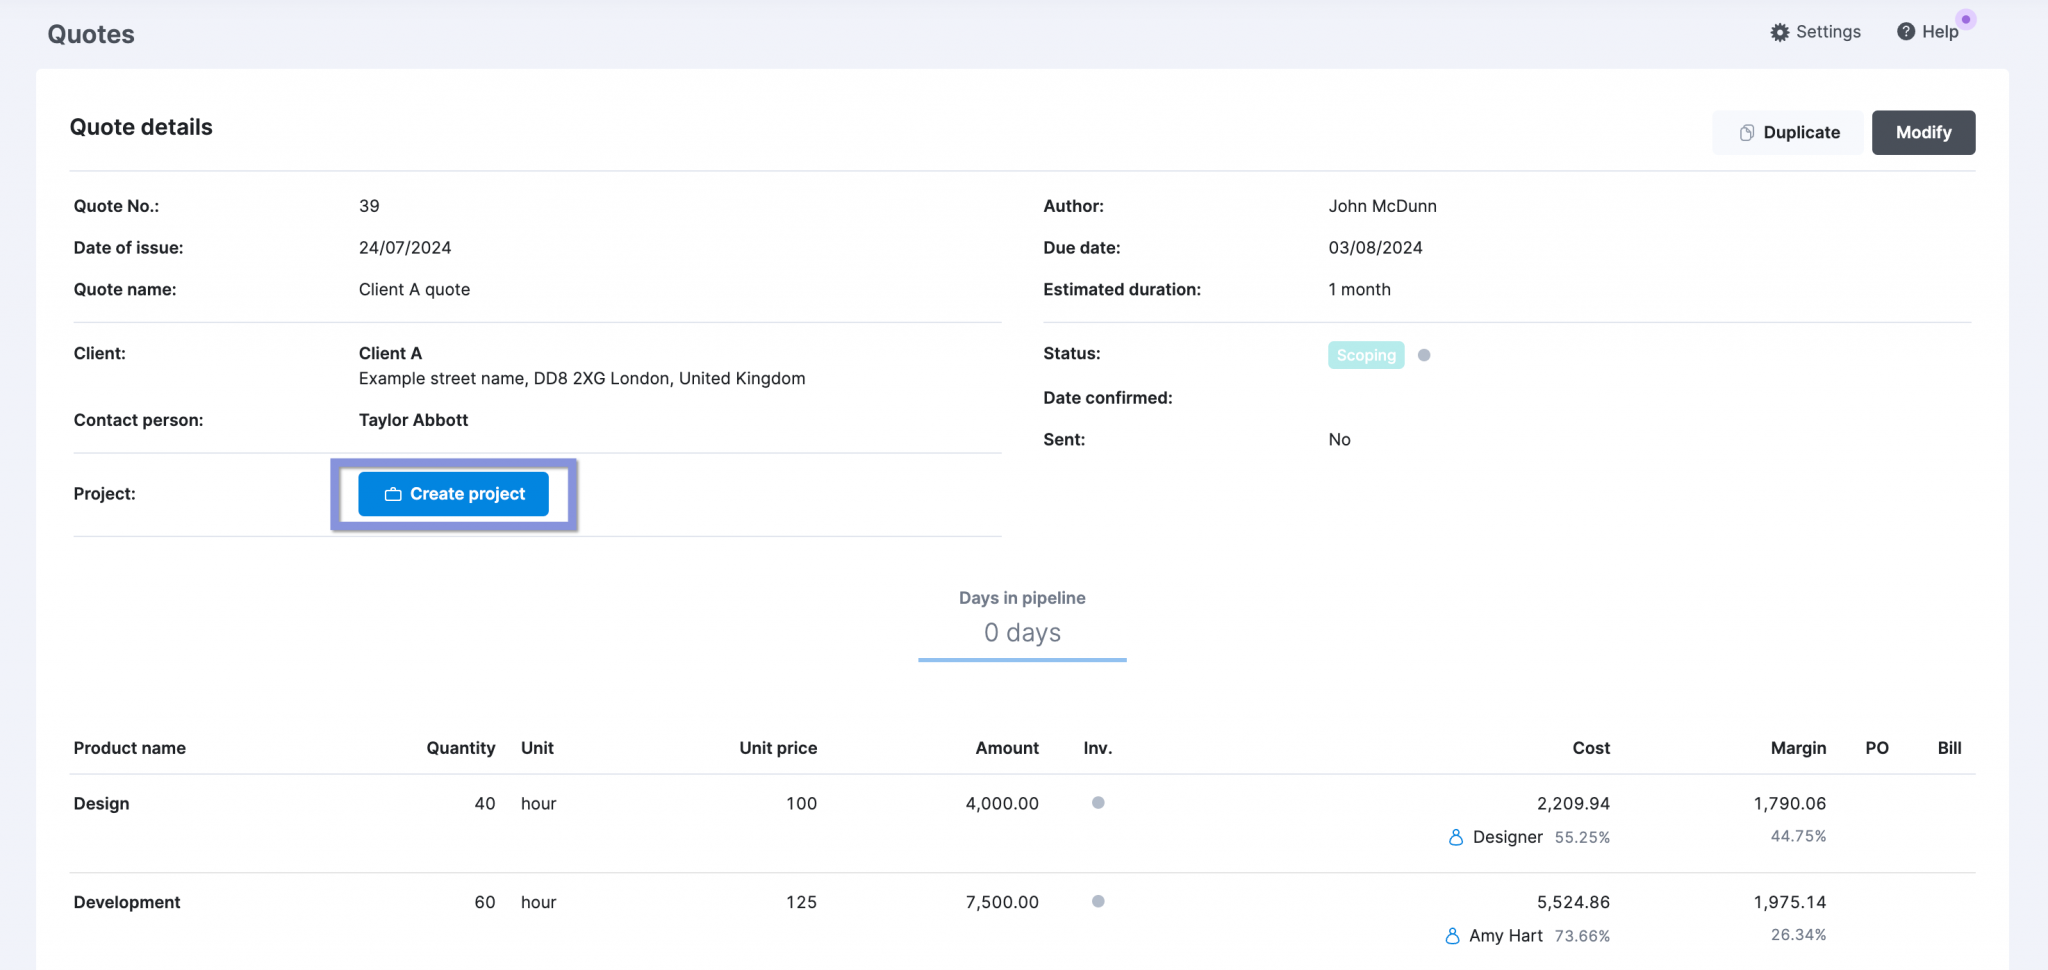Click the gray dot beside the Scoping badge
This screenshot has width=2048, height=970.
[1424, 355]
